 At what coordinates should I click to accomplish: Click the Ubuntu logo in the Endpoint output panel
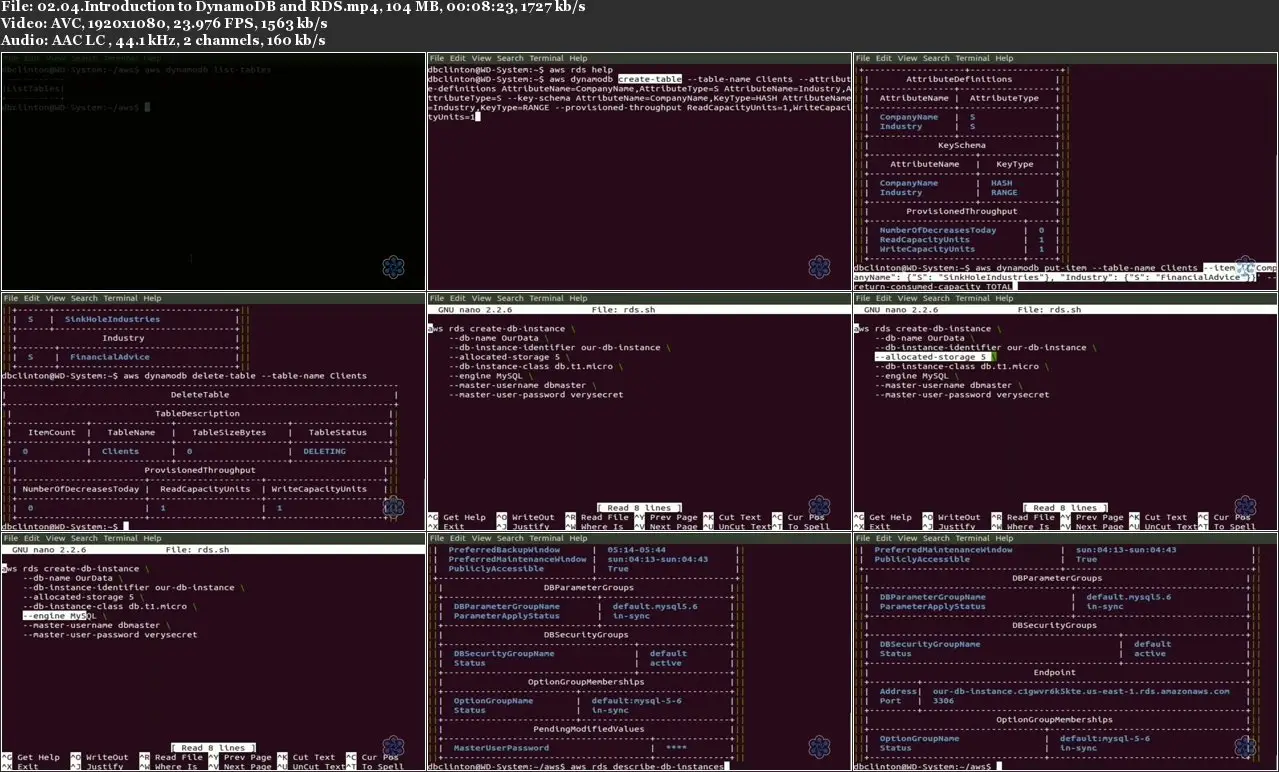[1245, 745]
